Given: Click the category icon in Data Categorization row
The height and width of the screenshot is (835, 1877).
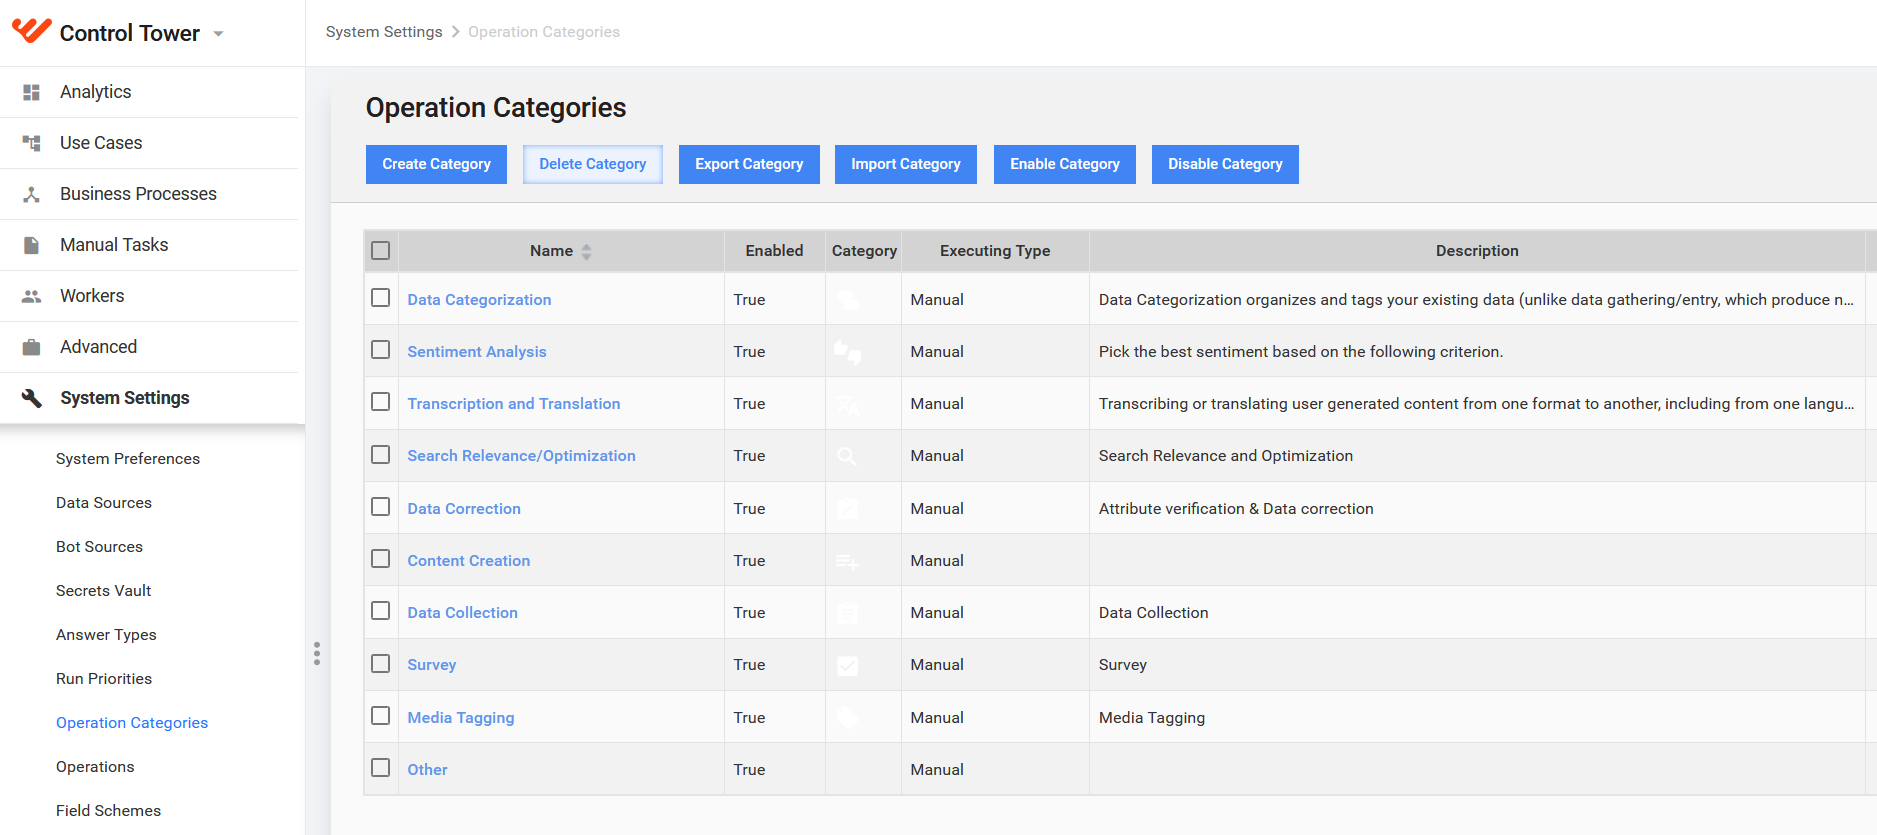Looking at the screenshot, I should [x=848, y=300].
